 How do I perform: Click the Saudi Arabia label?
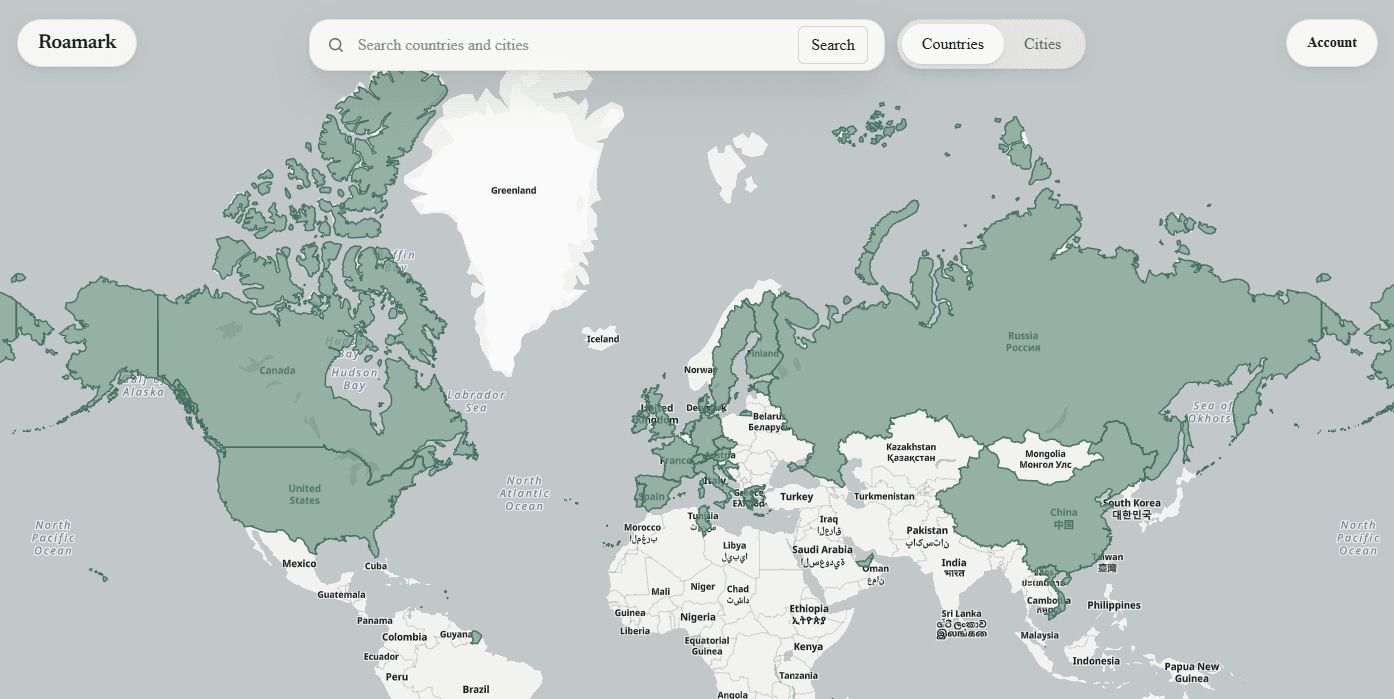822,555
